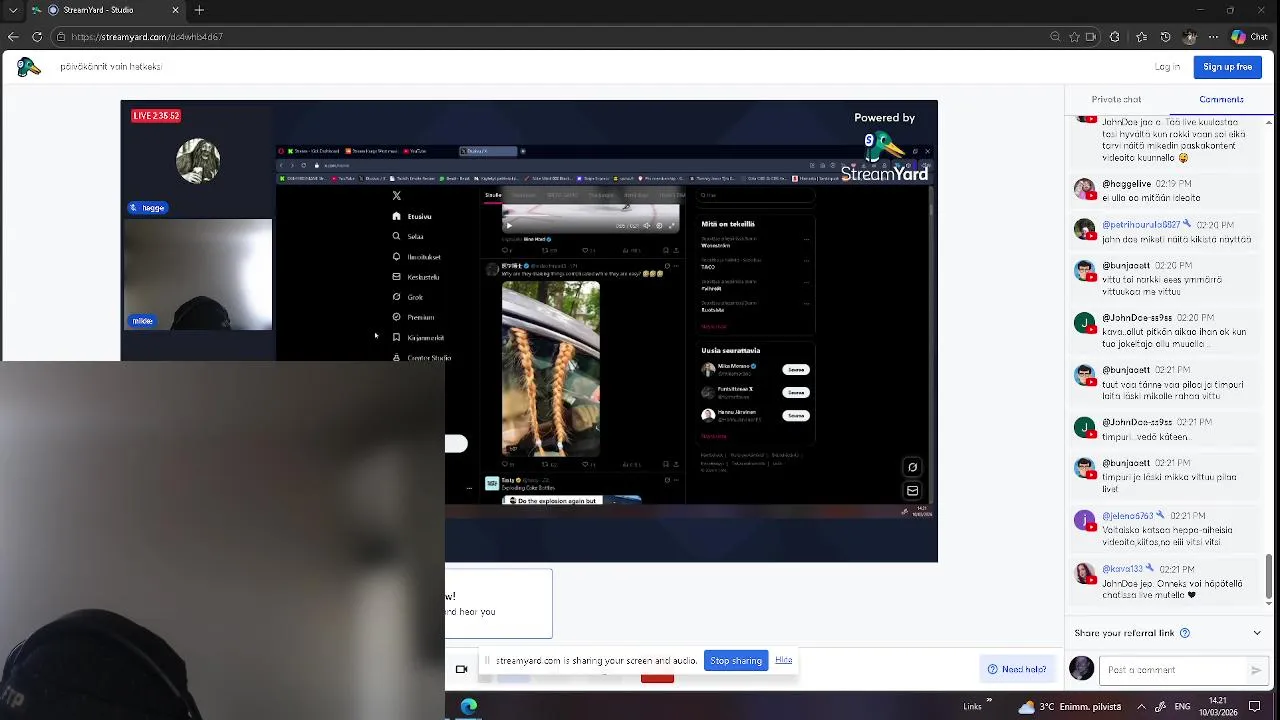Switch to the Private chat tab
The width and height of the screenshot is (1280, 720).
[x=1116, y=100]
